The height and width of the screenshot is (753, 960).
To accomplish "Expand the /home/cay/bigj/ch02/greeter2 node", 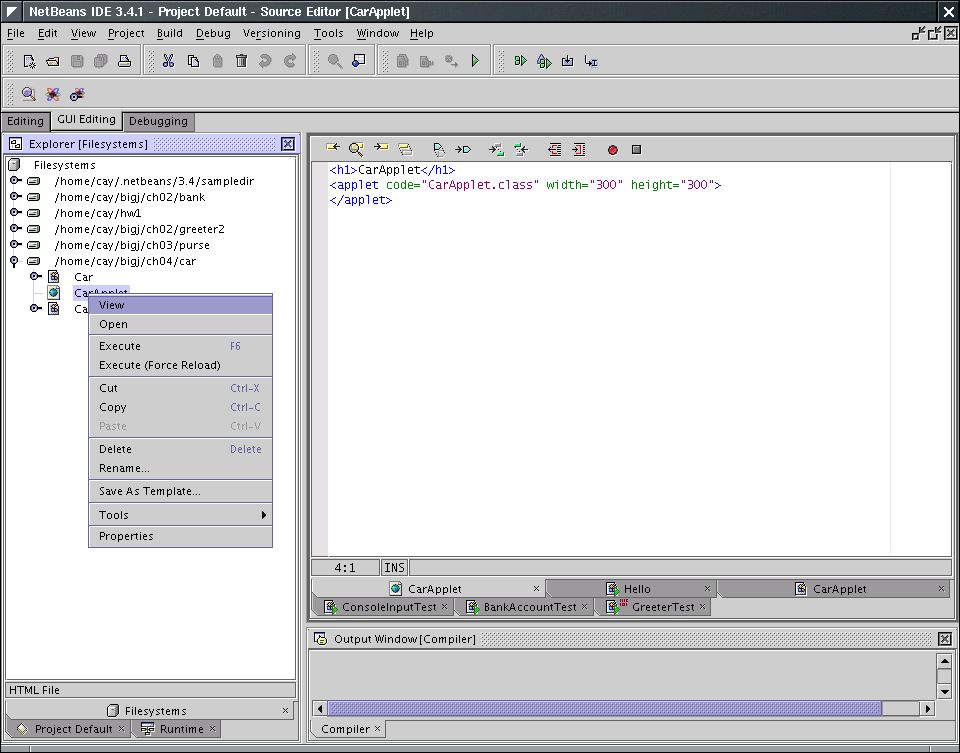I will click(x=15, y=228).
